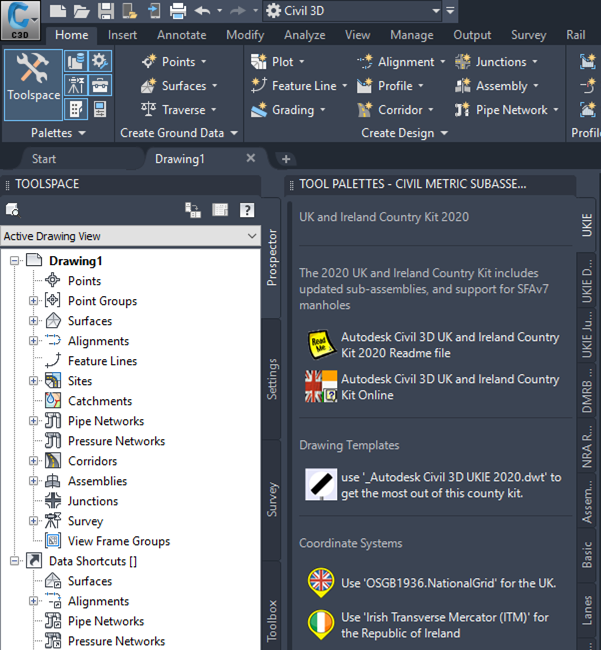This screenshot has height=650, width=601.
Task: Click the Feature Line icon
Action: click(259, 85)
